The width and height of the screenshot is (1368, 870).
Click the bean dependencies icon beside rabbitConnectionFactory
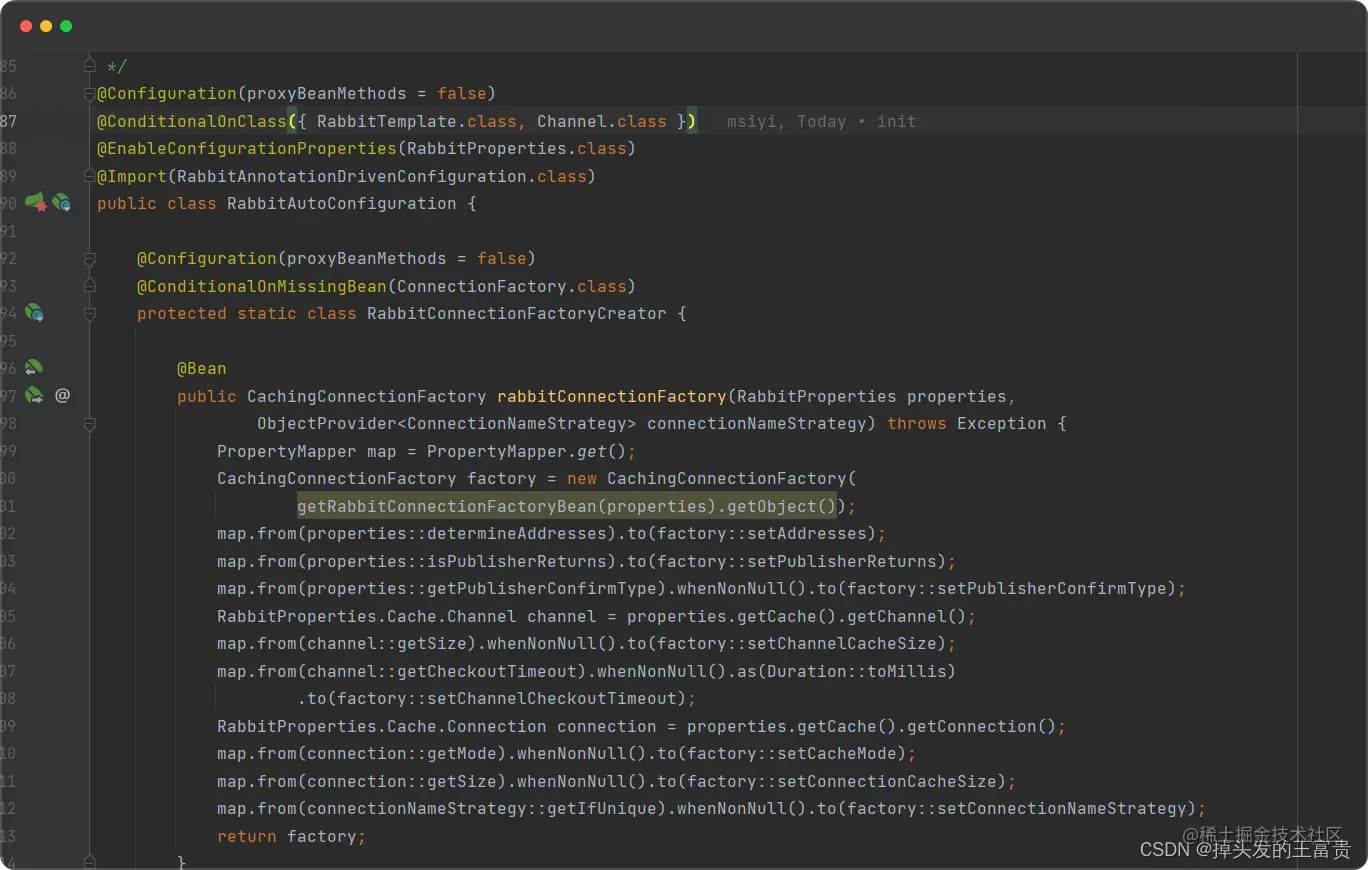point(34,395)
